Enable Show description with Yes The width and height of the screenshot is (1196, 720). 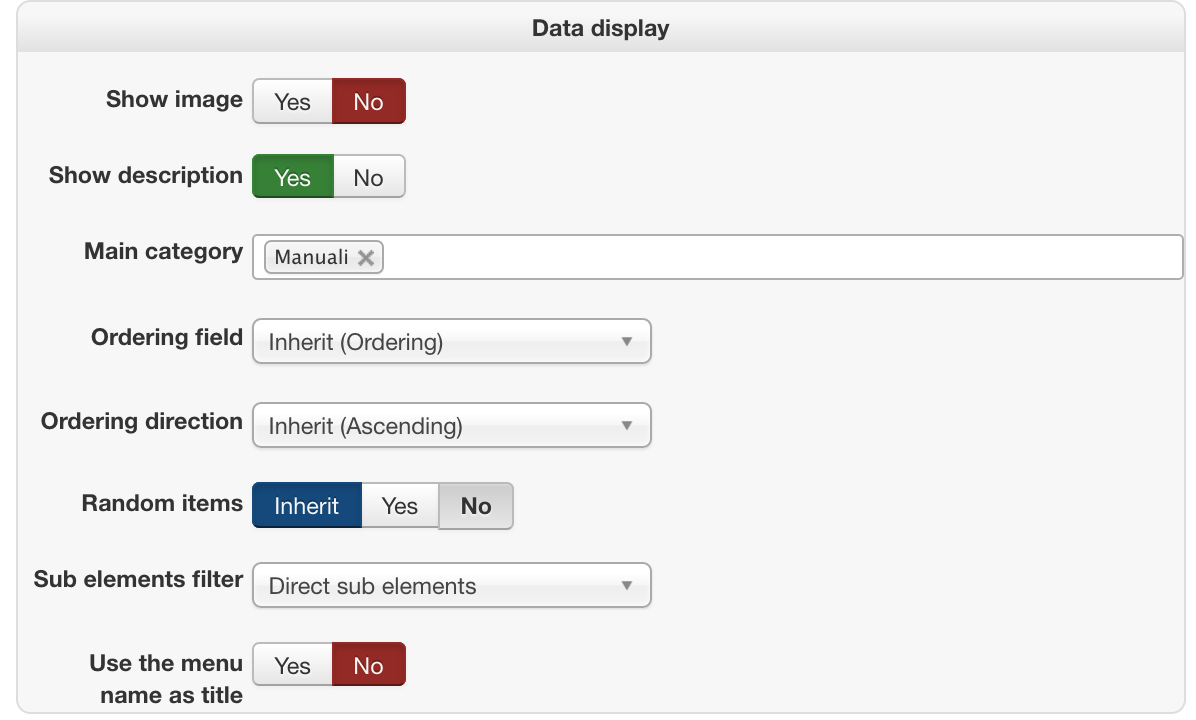coord(292,177)
